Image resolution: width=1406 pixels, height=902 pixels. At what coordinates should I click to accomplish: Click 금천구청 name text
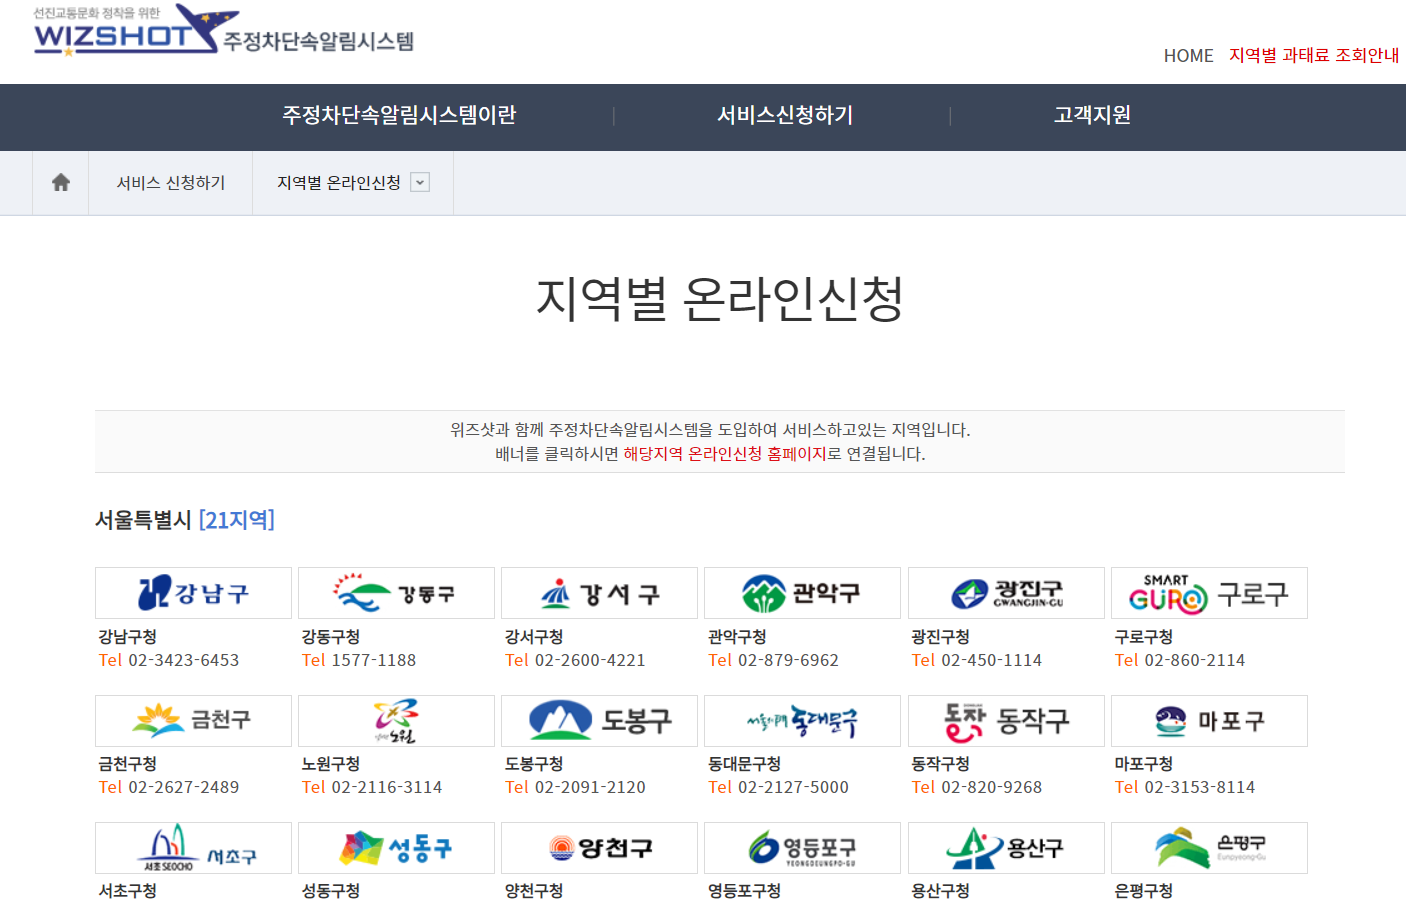(128, 764)
